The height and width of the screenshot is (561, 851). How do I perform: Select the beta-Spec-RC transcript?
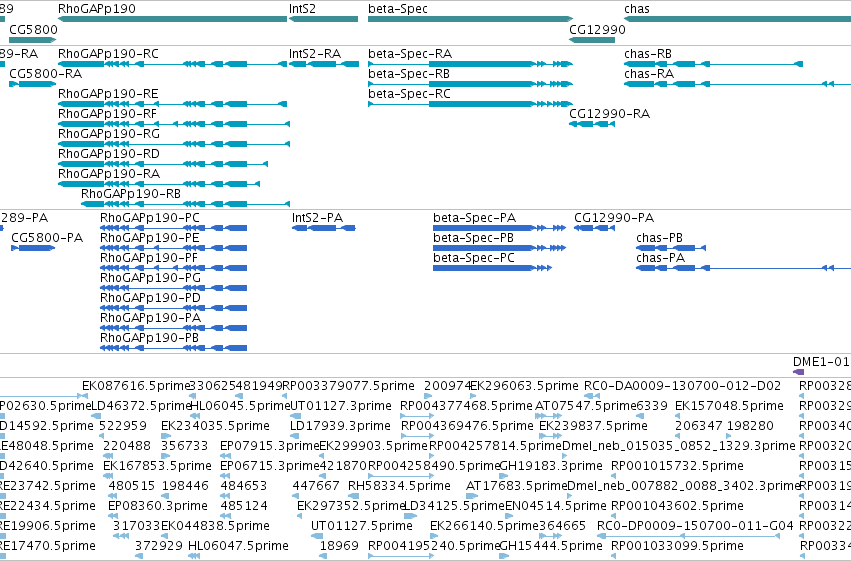click(x=471, y=104)
